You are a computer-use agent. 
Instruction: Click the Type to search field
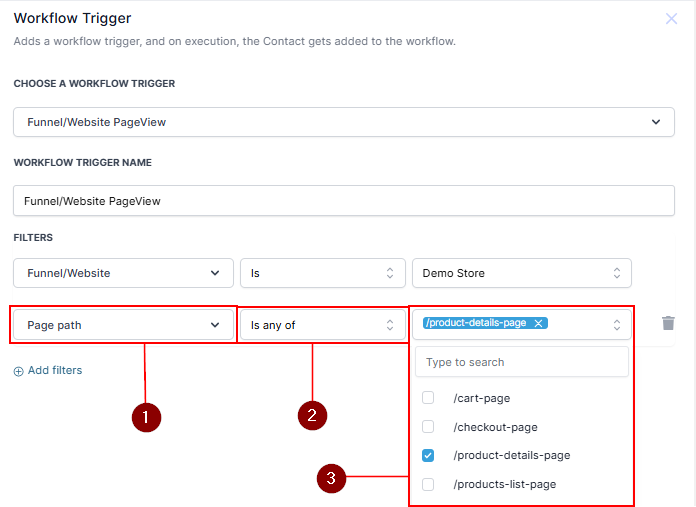[521, 362]
